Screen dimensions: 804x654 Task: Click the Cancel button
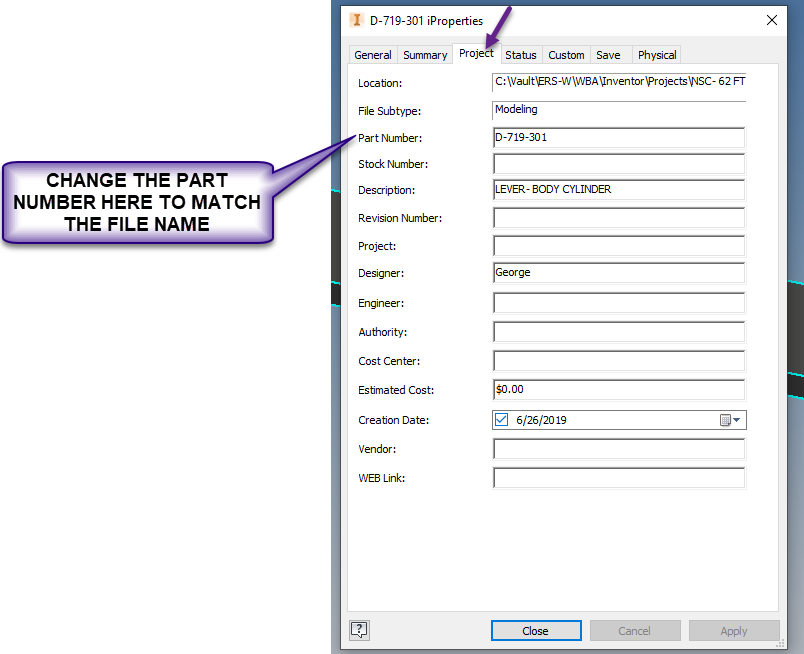coord(635,630)
